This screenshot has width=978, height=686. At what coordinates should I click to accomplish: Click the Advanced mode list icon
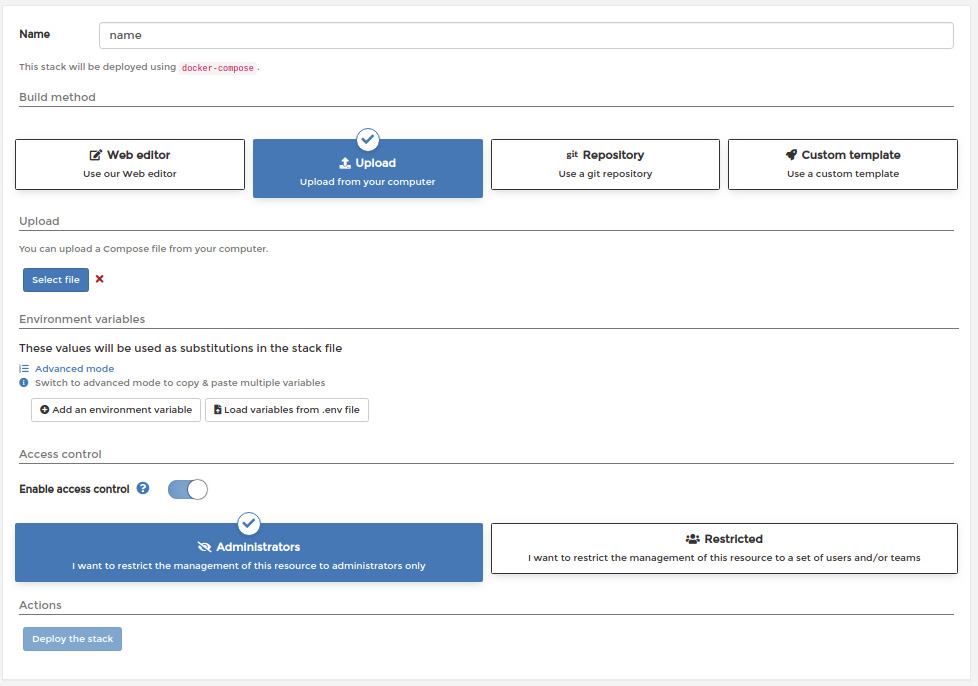24,369
